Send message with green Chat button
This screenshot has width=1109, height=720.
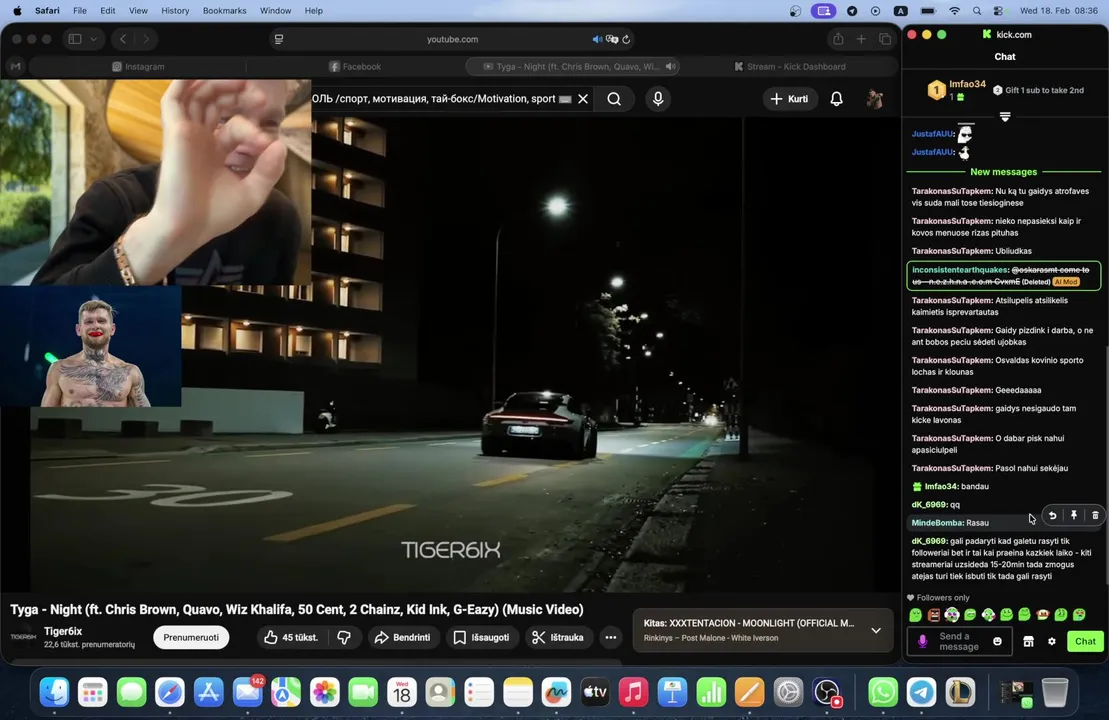(x=1085, y=641)
